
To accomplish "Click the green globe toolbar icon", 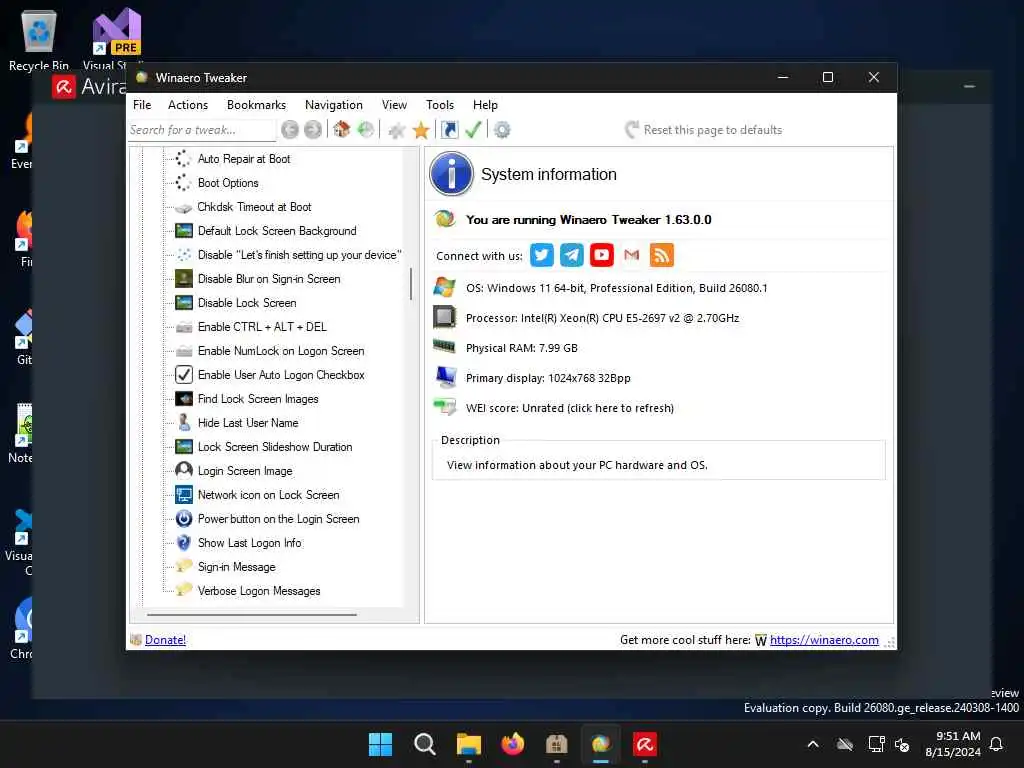I will click(366, 129).
